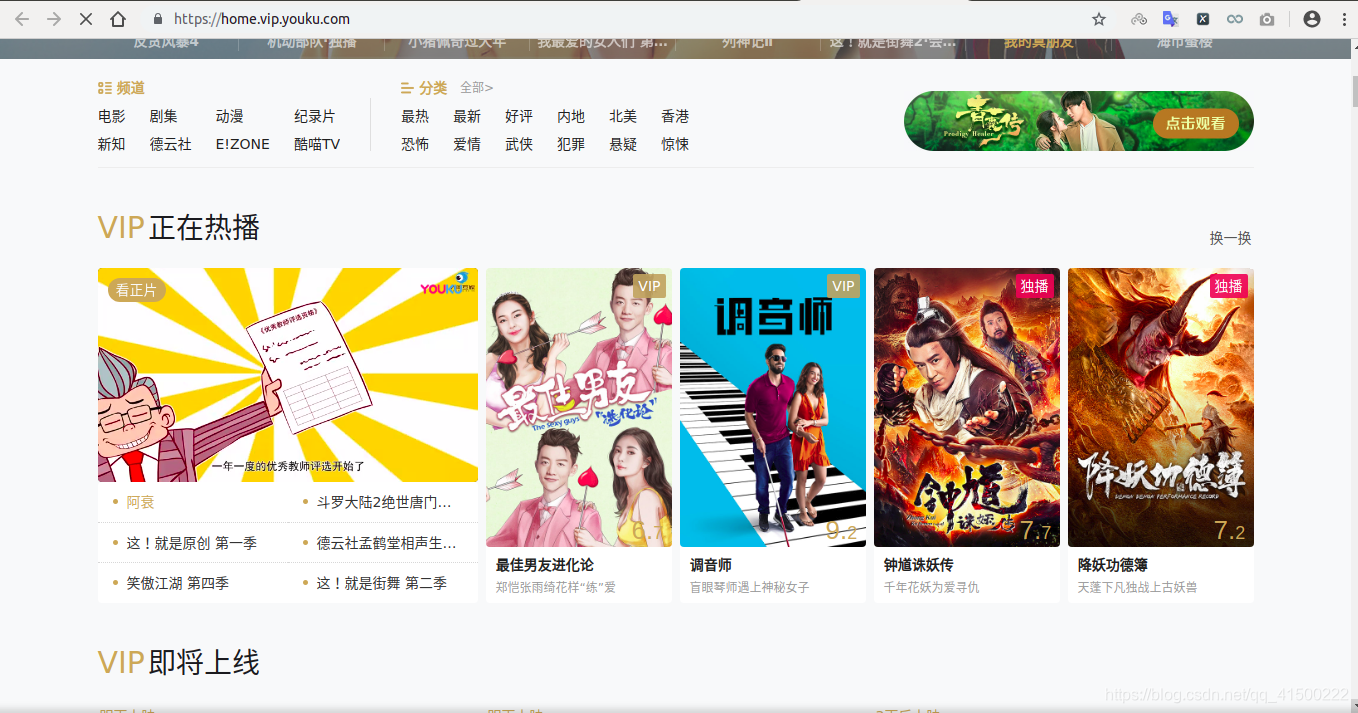Click subtitle 天蓬下凡独战上古妖兽
The image size is (1358, 713).
[1138, 588]
